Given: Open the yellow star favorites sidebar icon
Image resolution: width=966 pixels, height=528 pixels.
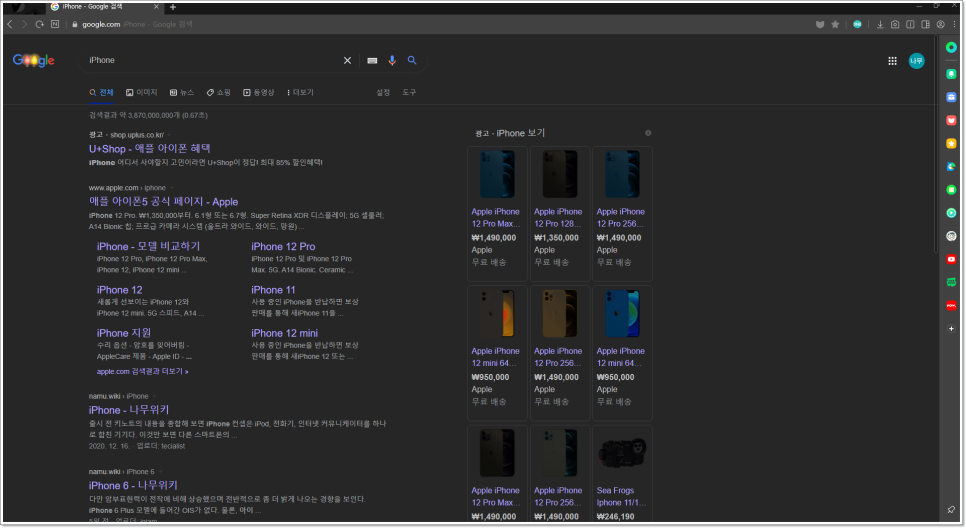Looking at the screenshot, I should click(951, 143).
